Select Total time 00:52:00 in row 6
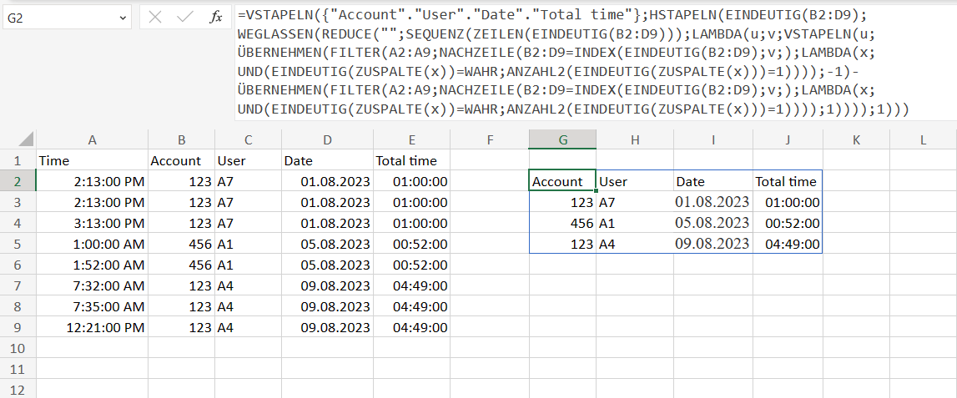 click(412, 265)
